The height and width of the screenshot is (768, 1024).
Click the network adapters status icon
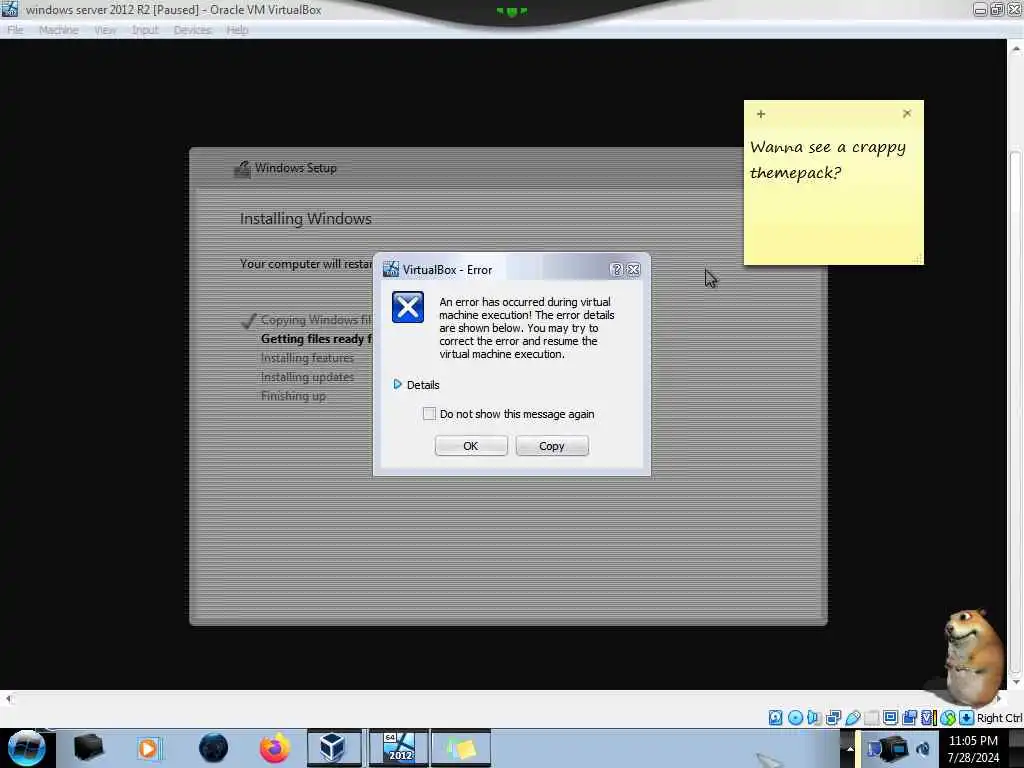[833, 718]
